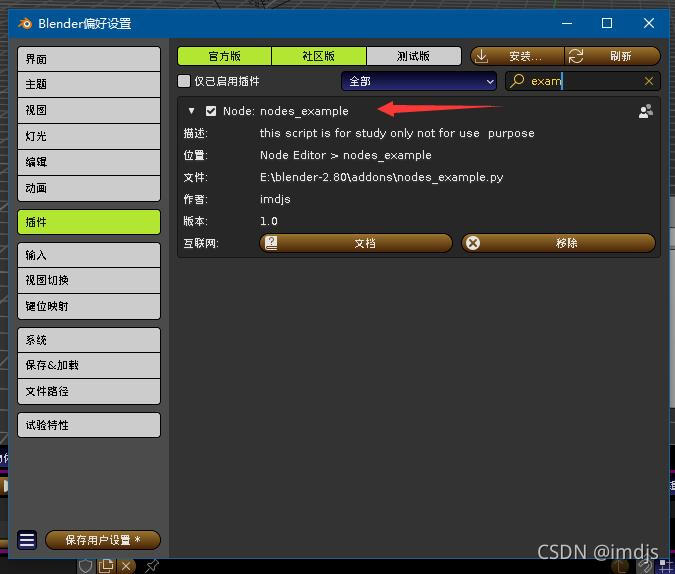The image size is (675, 574).
Task: Click the 移除 remove button
Action: [558, 243]
